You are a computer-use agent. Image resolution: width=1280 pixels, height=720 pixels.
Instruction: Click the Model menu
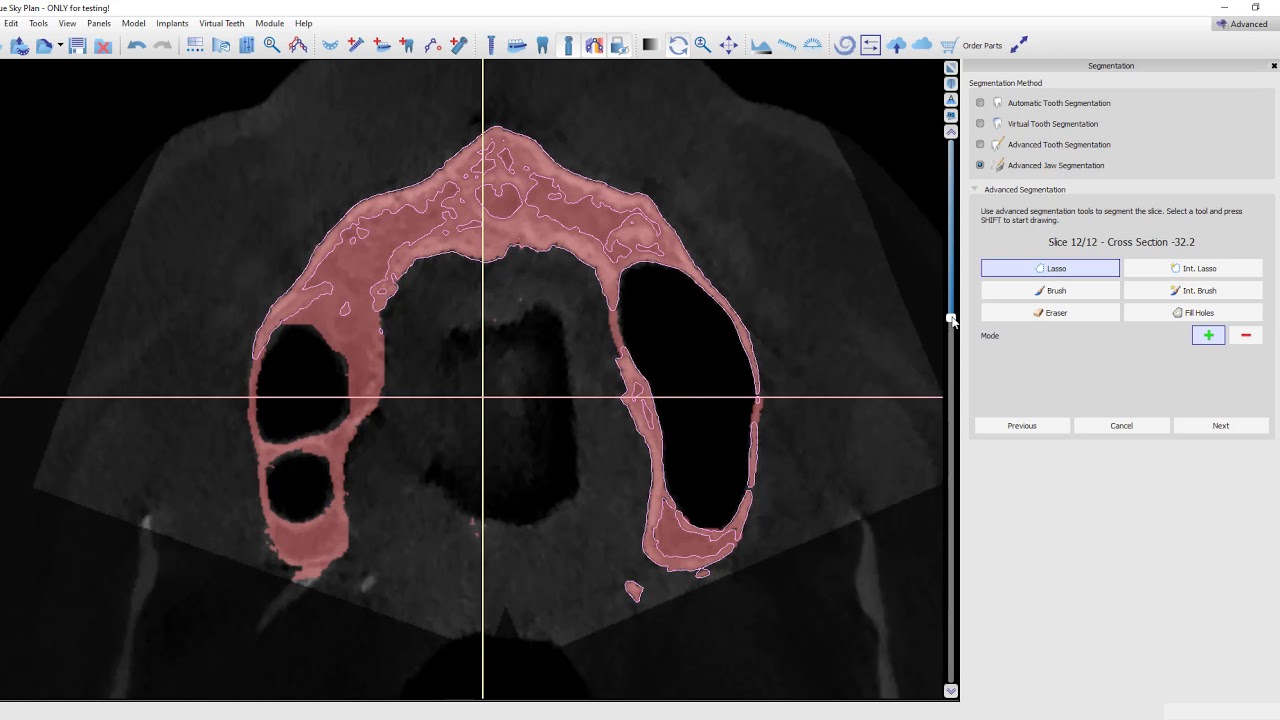click(x=133, y=23)
